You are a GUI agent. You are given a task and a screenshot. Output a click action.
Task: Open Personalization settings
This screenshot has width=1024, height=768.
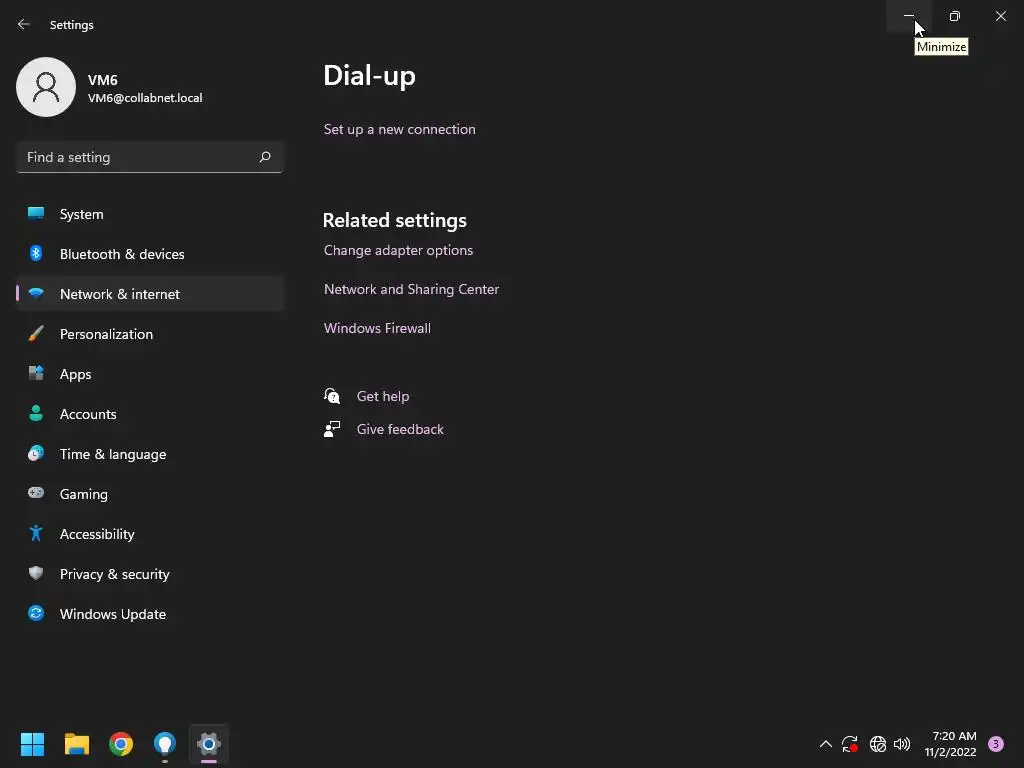[x=150, y=334]
